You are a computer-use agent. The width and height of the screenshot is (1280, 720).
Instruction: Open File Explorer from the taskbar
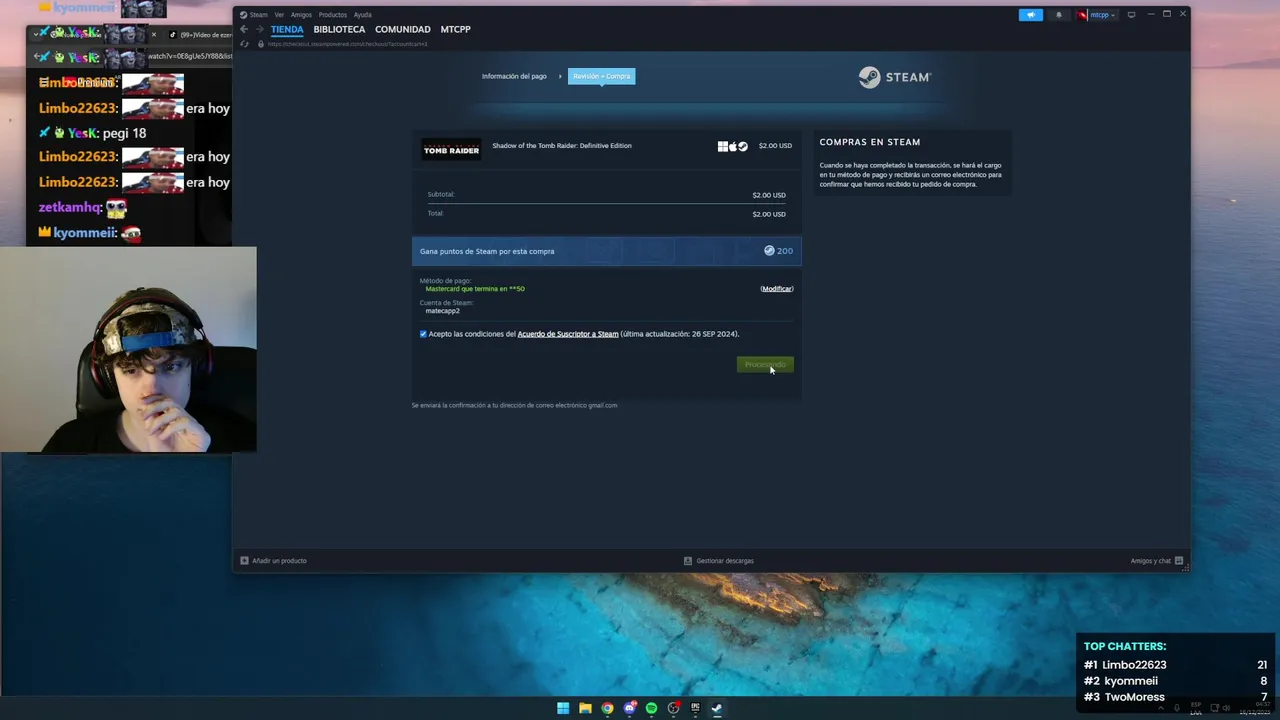coord(585,708)
